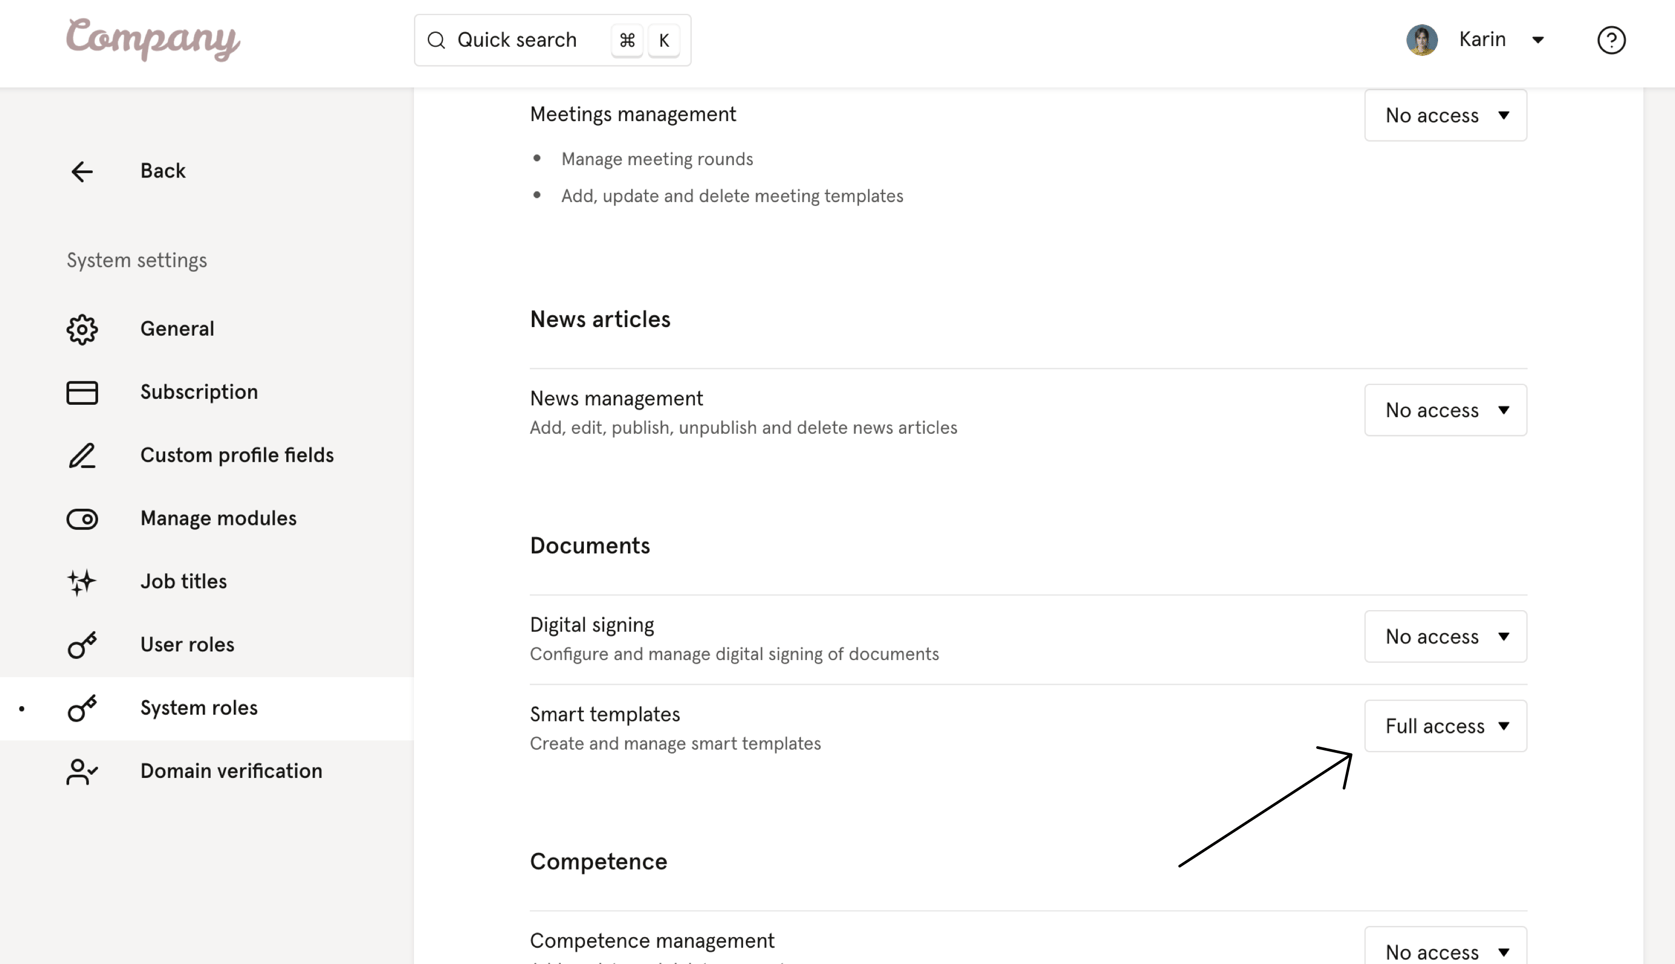Open the Digital signing access dropdown
Image resolution: width=1675 pixels, height=964 pixels.
(1445, 636)
